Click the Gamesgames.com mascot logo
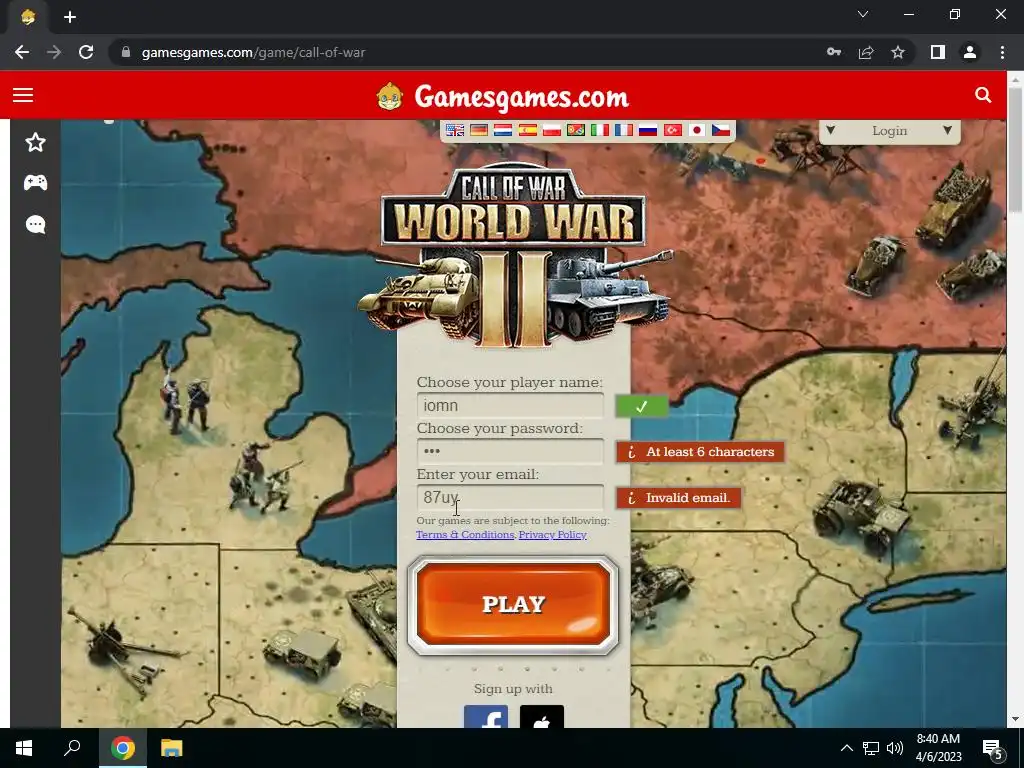 390,97
